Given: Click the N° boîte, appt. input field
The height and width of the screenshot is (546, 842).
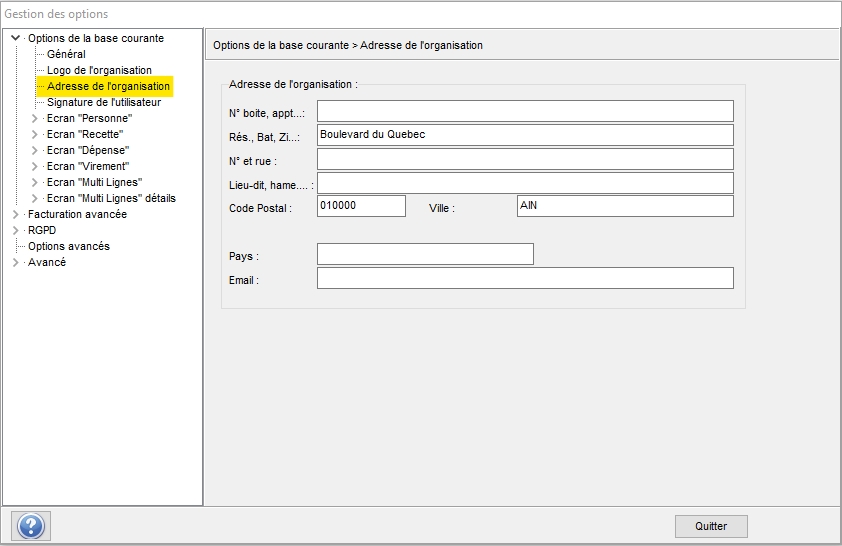Looking at the screenshot, I should coord(525,110).
